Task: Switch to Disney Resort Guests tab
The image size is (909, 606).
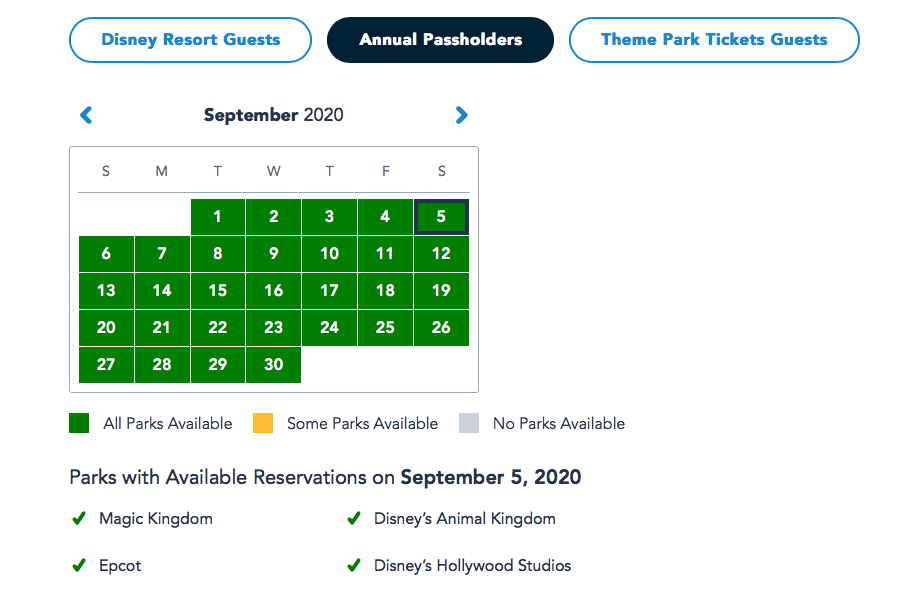Action: pyautogui.click(x=190, y=40)
